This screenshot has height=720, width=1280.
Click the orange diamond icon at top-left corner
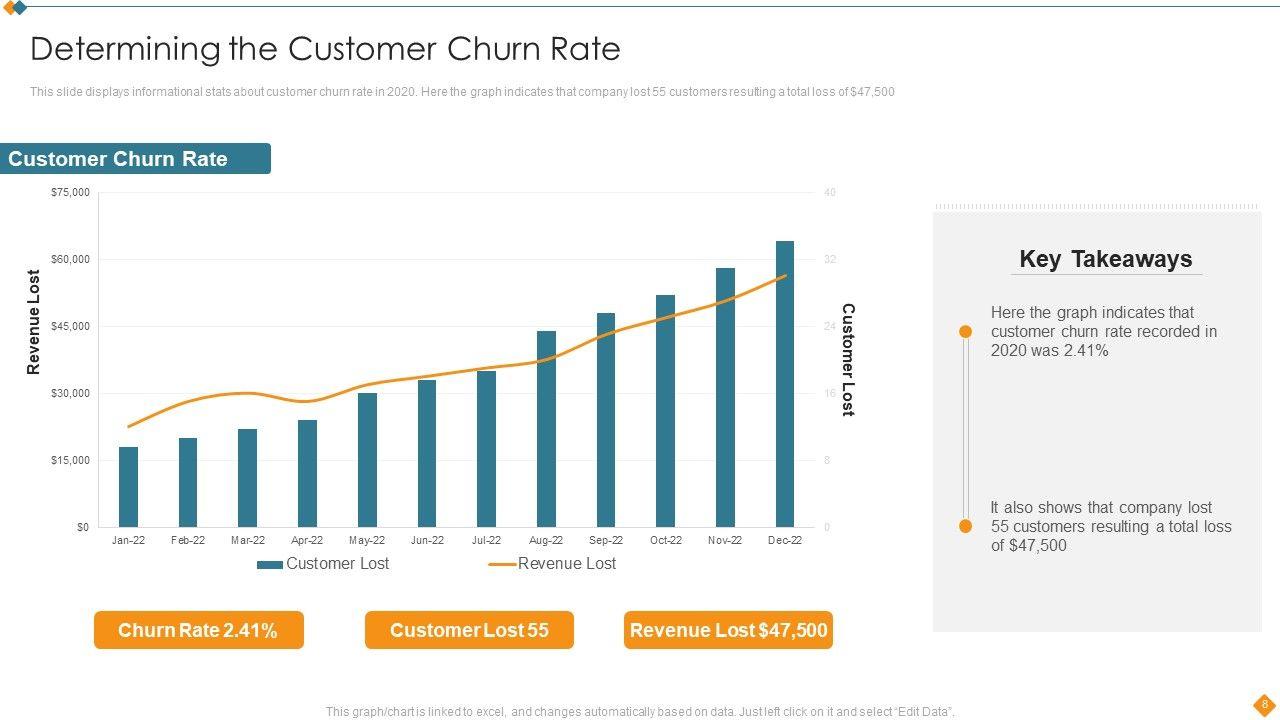[x=10, y=7]
